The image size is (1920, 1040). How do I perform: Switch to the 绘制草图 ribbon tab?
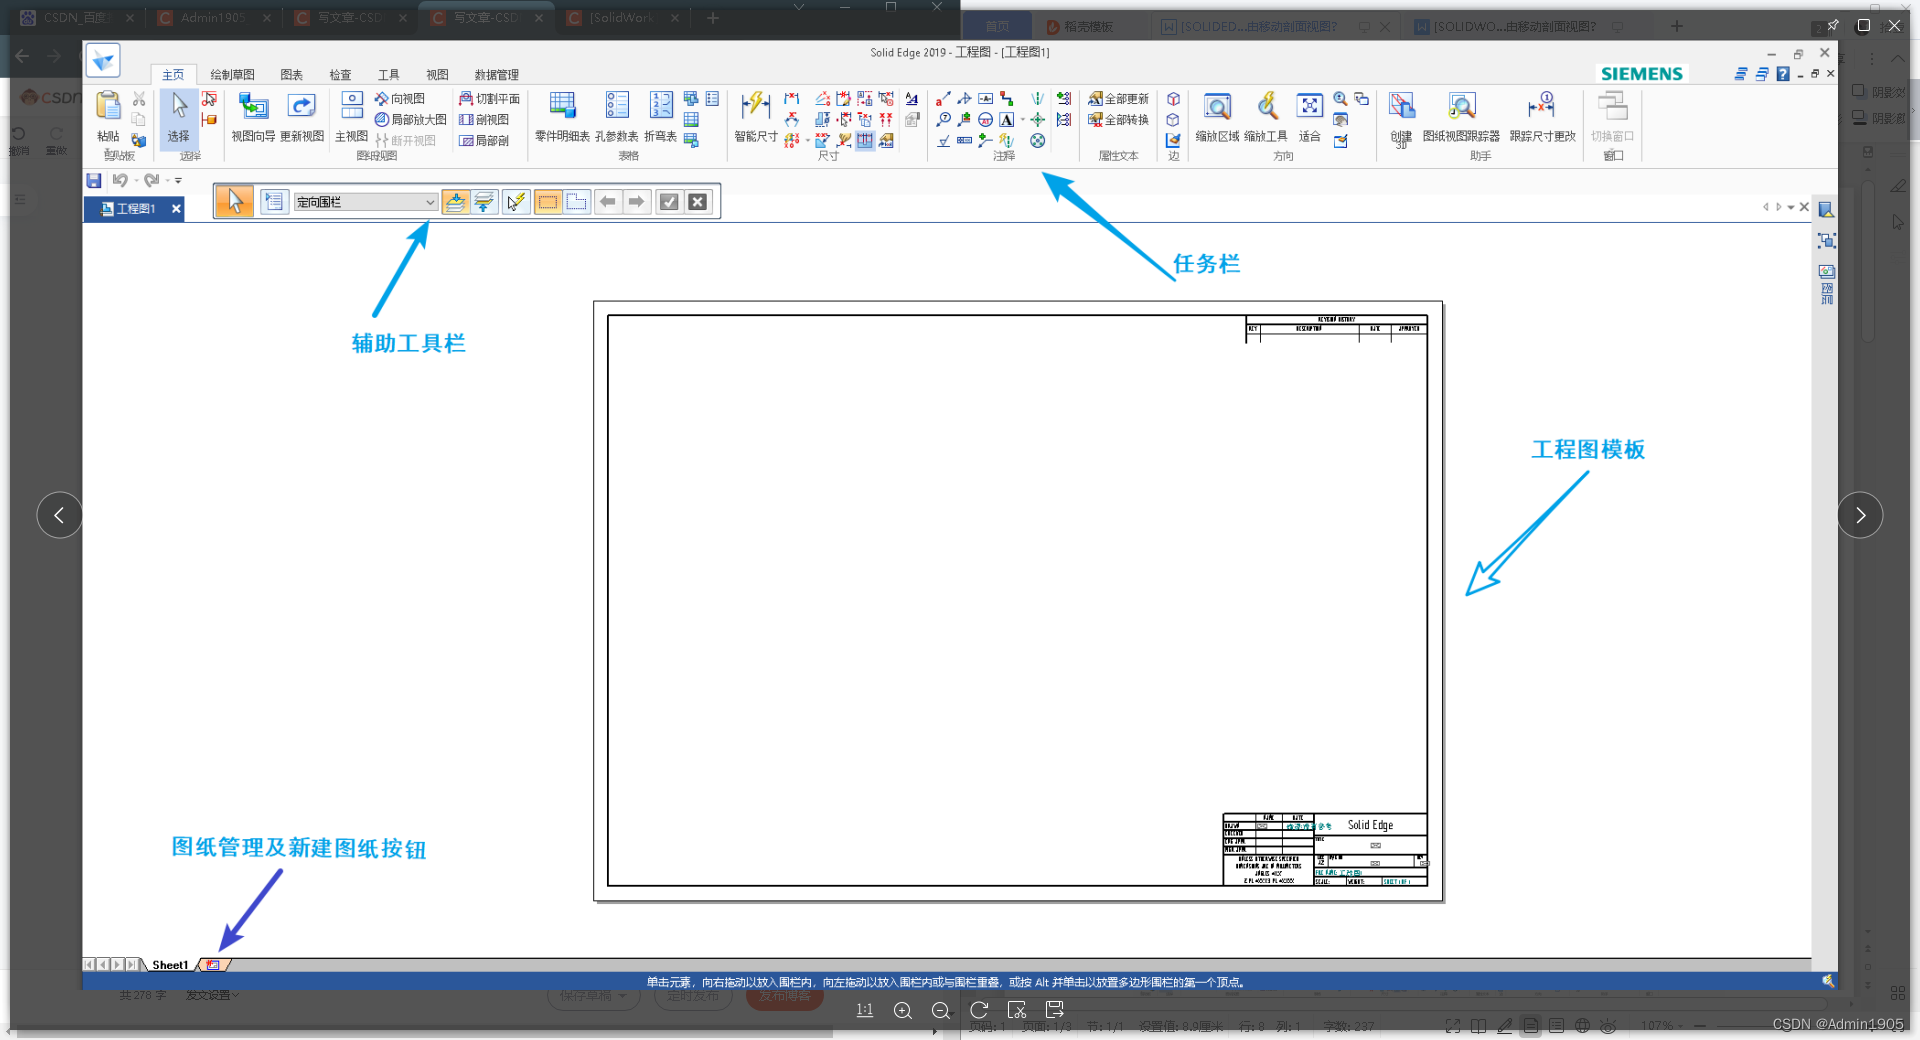(232, 75)
